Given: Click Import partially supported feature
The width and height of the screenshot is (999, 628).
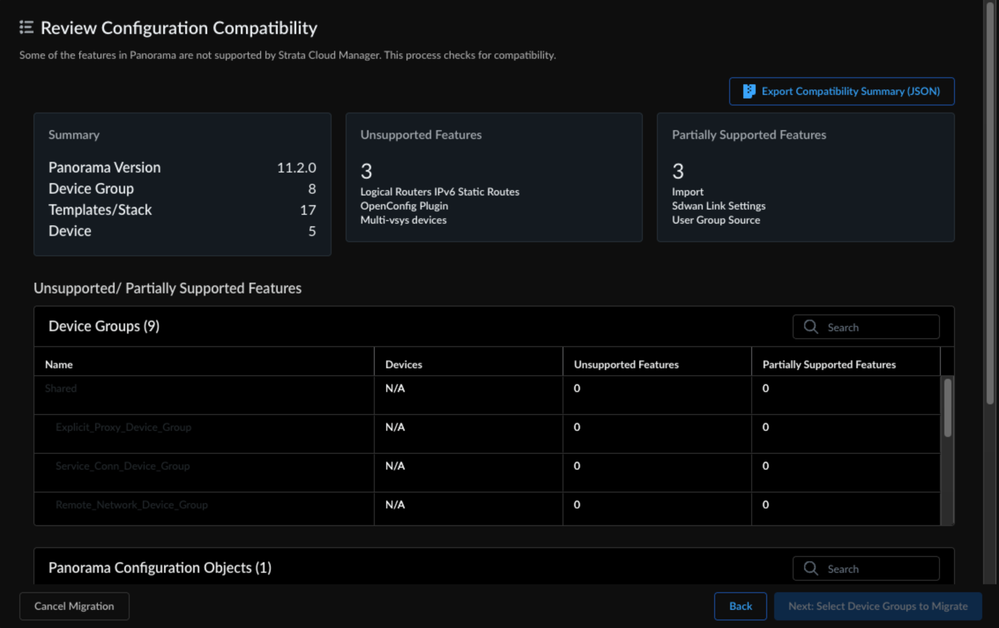Looking at the screenshot, I should point(687,192).
